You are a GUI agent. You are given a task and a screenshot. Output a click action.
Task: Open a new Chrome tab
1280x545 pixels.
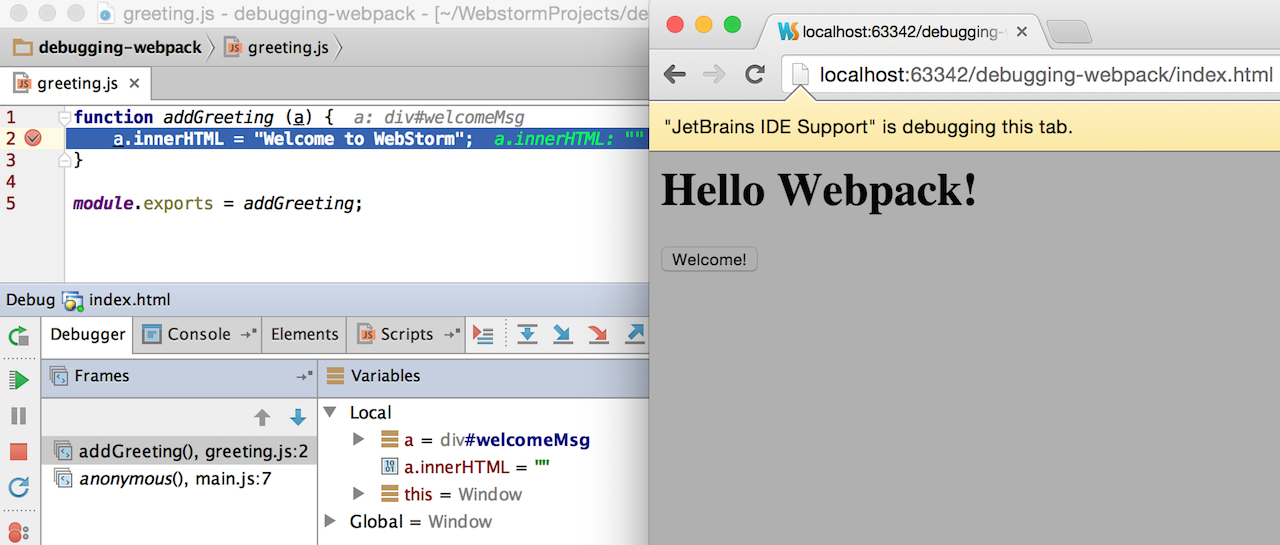coord(1072,33)
